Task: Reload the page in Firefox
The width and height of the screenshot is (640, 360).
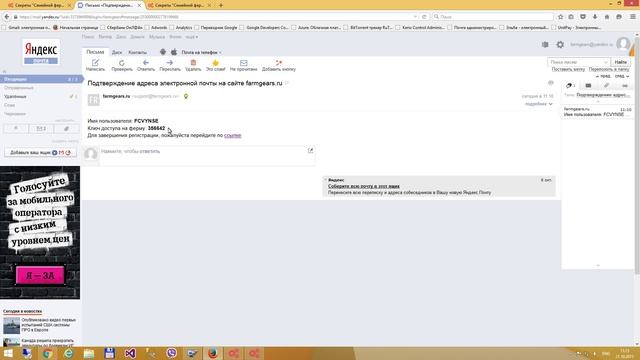Action: [424, 17]
